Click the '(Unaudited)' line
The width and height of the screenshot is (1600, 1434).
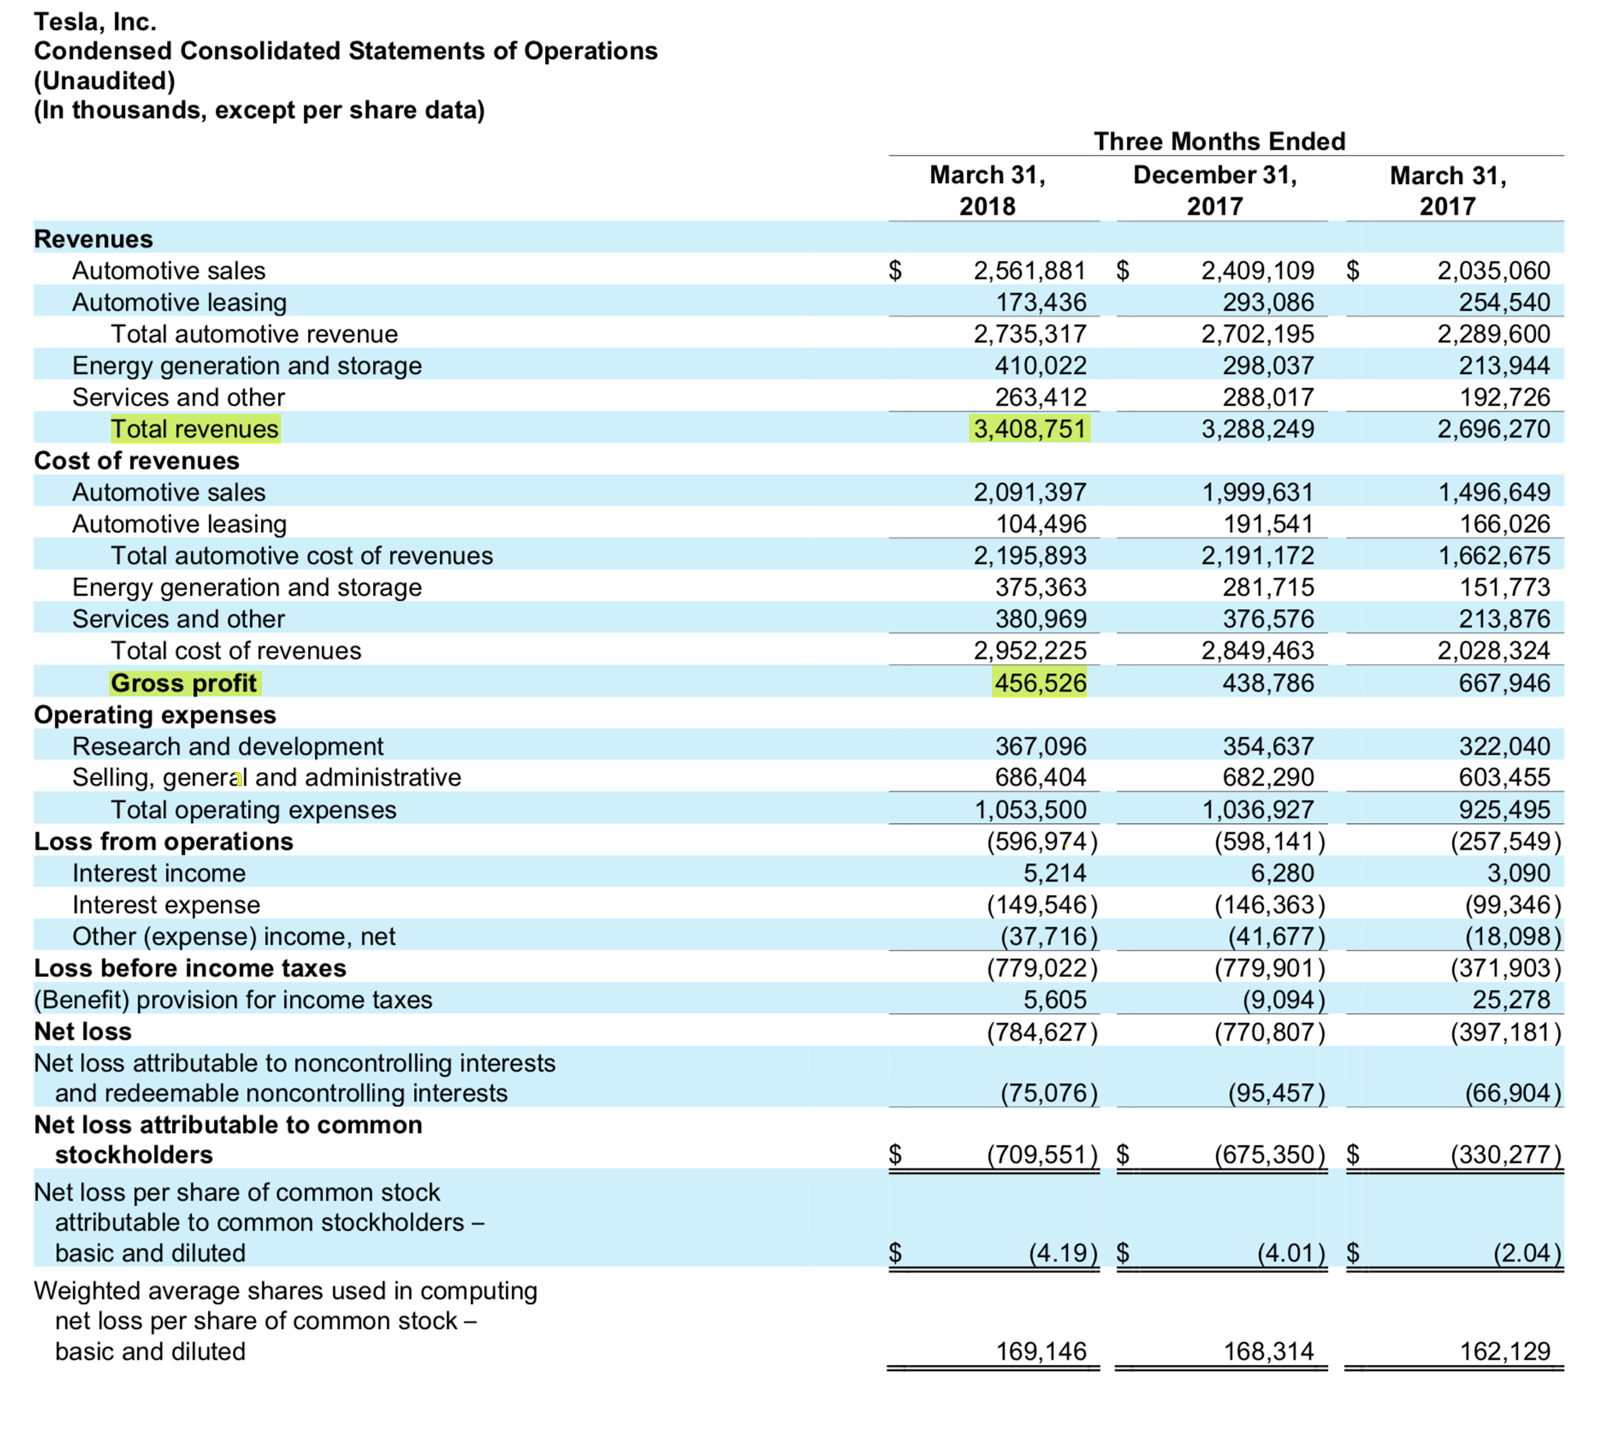point(105,80)
